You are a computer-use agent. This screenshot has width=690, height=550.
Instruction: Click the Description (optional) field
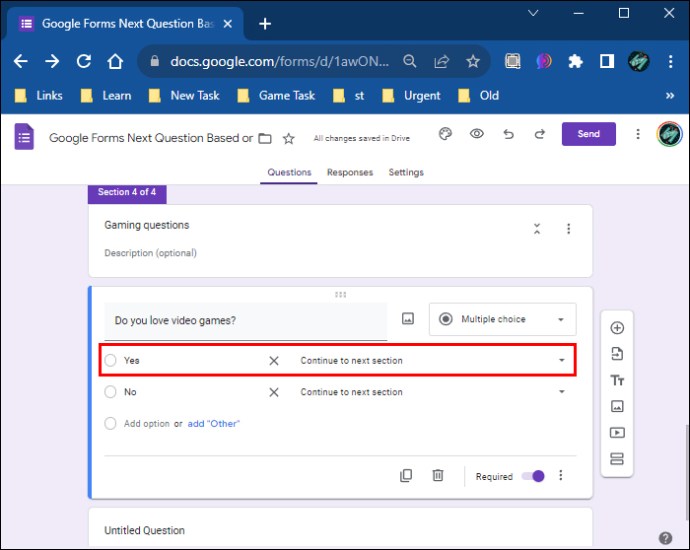(150, 253)
